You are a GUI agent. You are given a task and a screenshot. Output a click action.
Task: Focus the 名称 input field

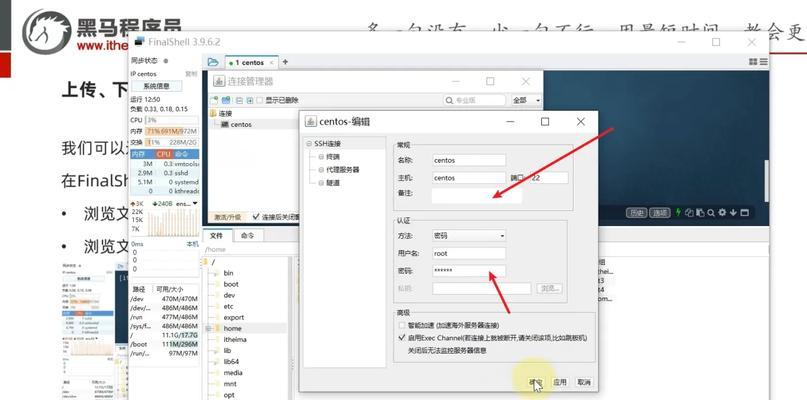pos(469,160)
